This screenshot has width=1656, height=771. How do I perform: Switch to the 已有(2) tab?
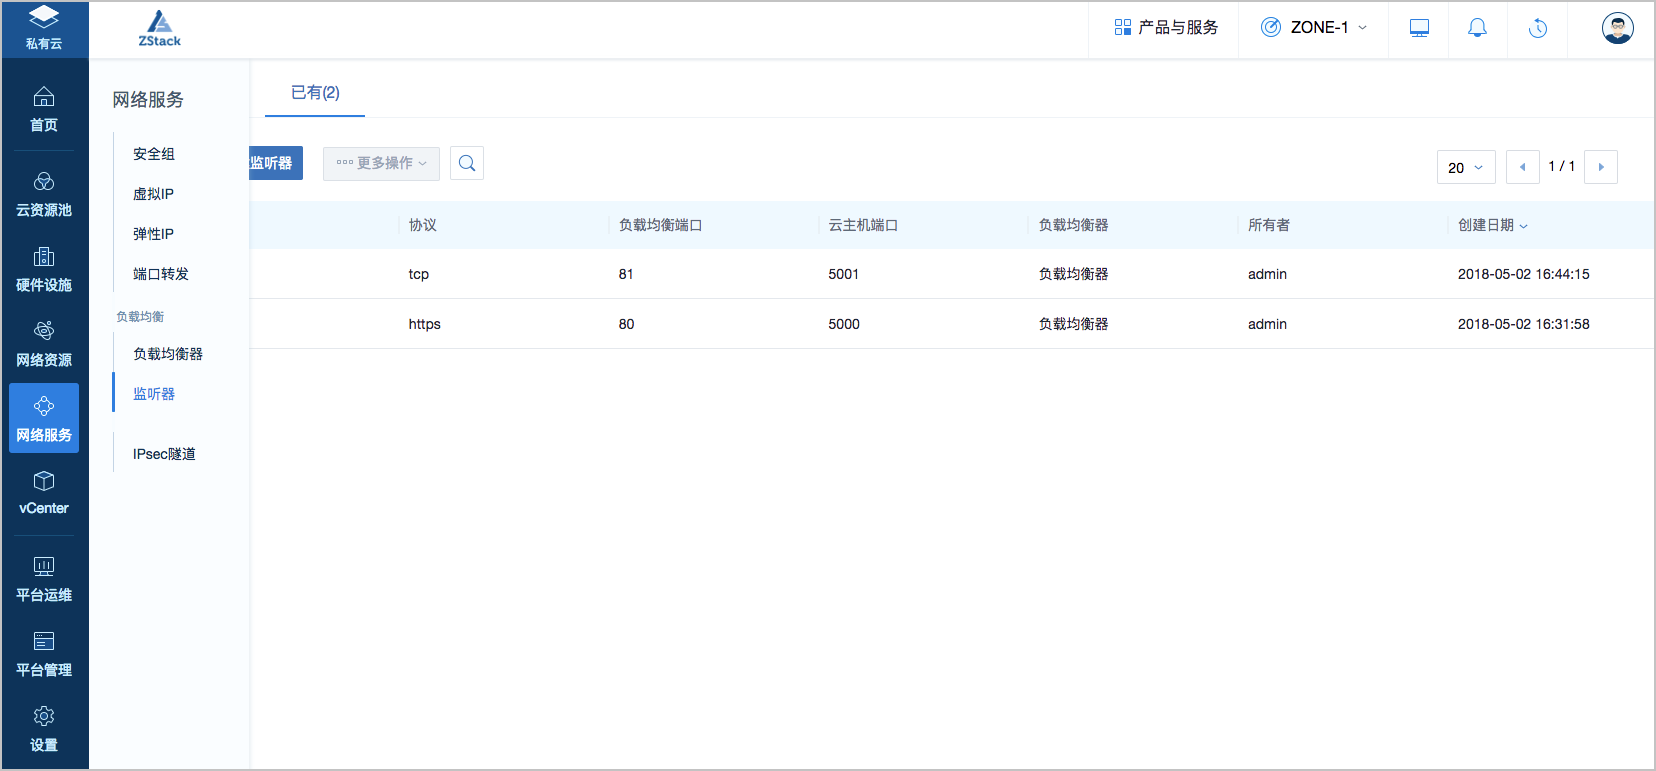315,93
